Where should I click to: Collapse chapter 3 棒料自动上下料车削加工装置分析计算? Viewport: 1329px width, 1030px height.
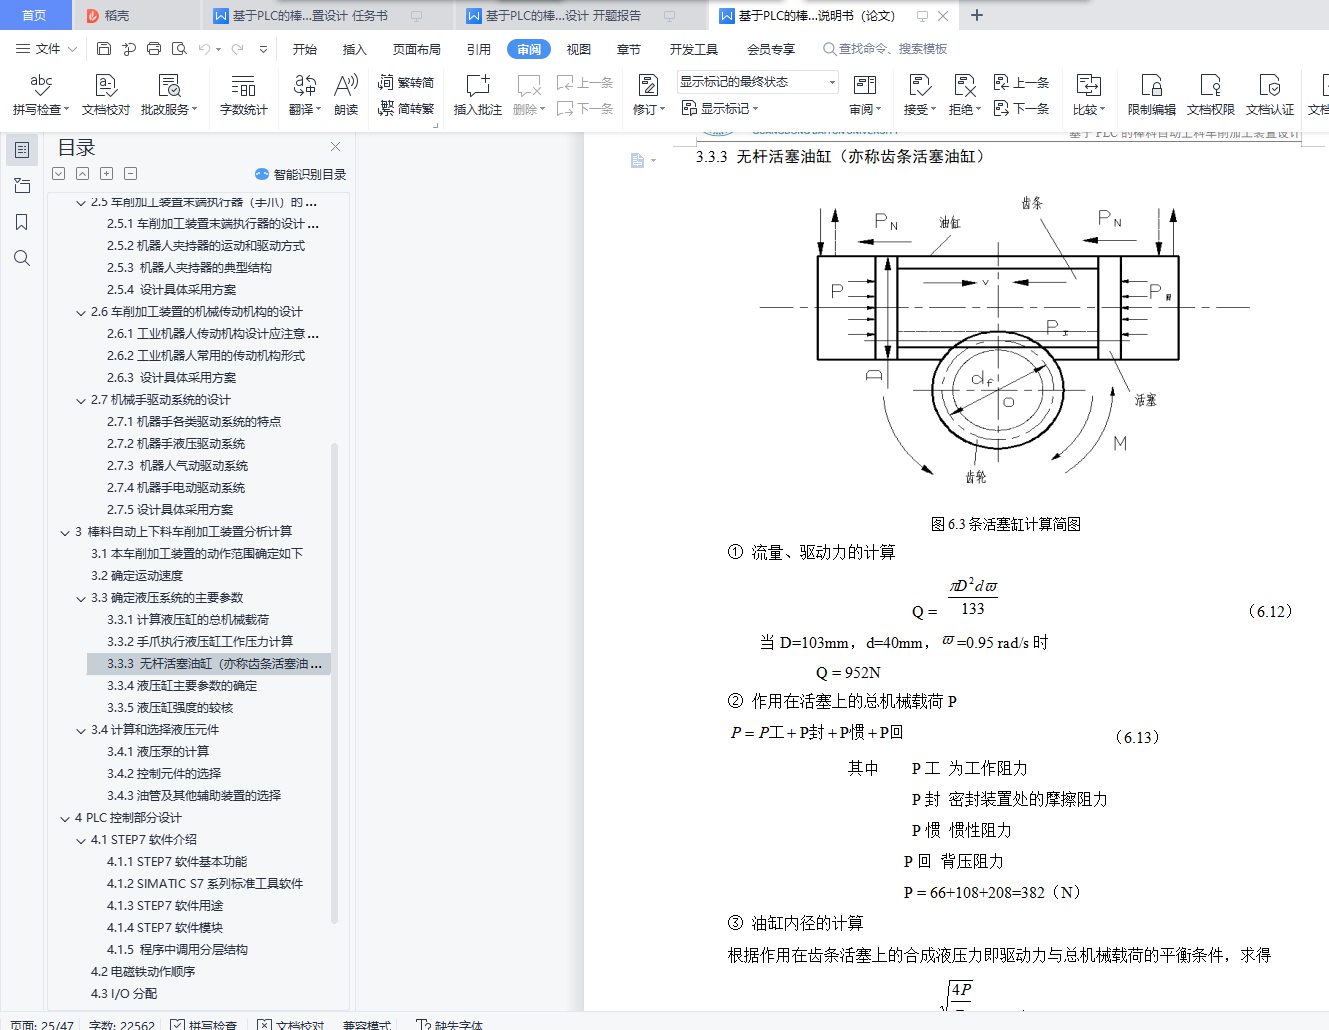[65, 532]
